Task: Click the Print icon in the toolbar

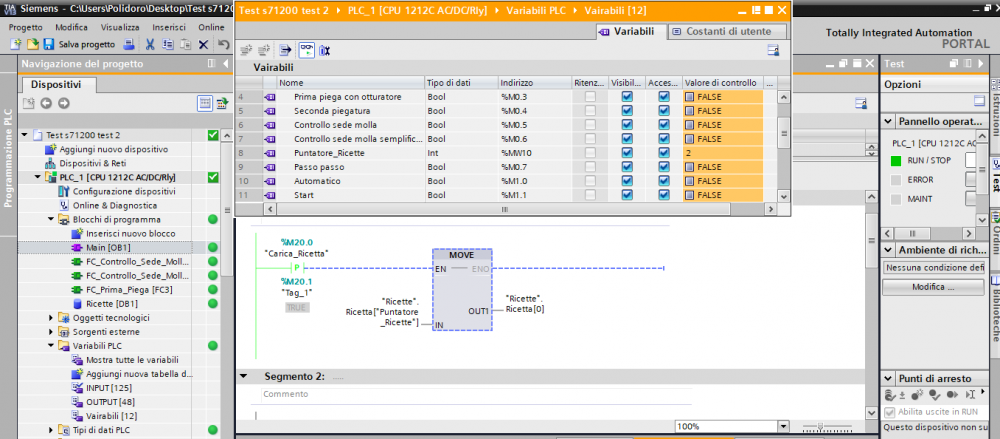Action: 129,44
